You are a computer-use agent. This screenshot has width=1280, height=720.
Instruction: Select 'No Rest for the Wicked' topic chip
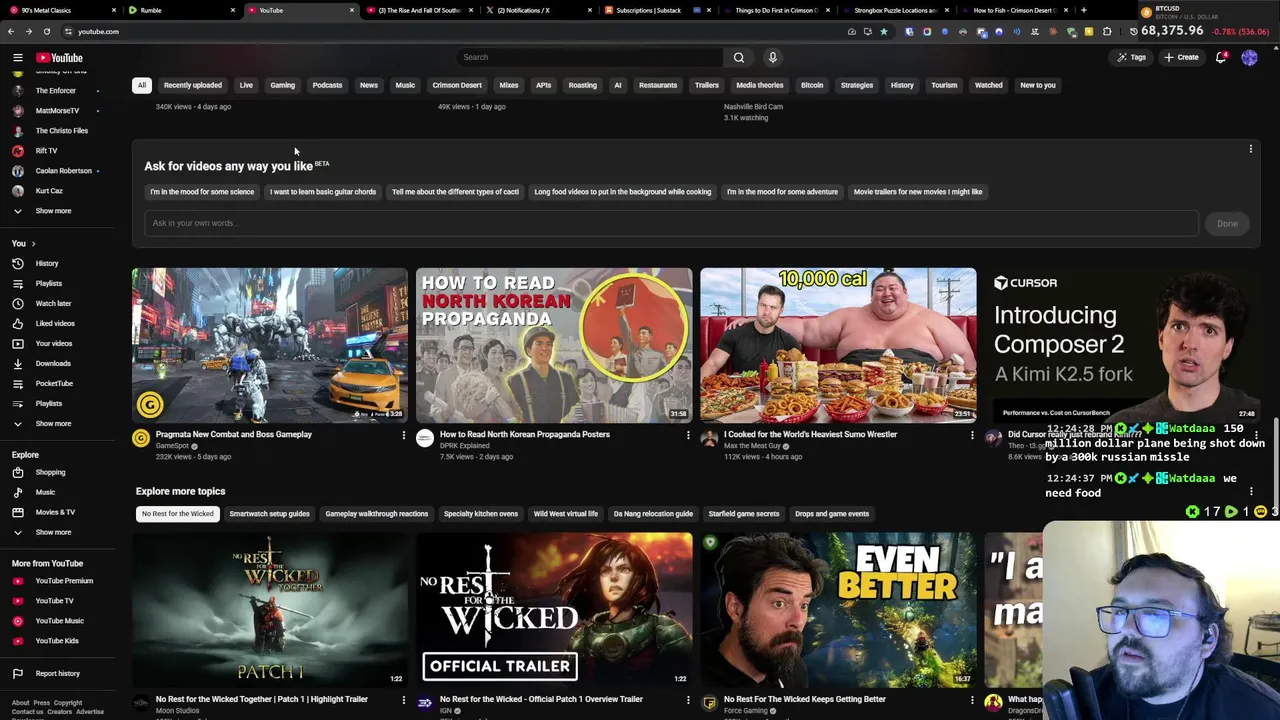point(178,514)
